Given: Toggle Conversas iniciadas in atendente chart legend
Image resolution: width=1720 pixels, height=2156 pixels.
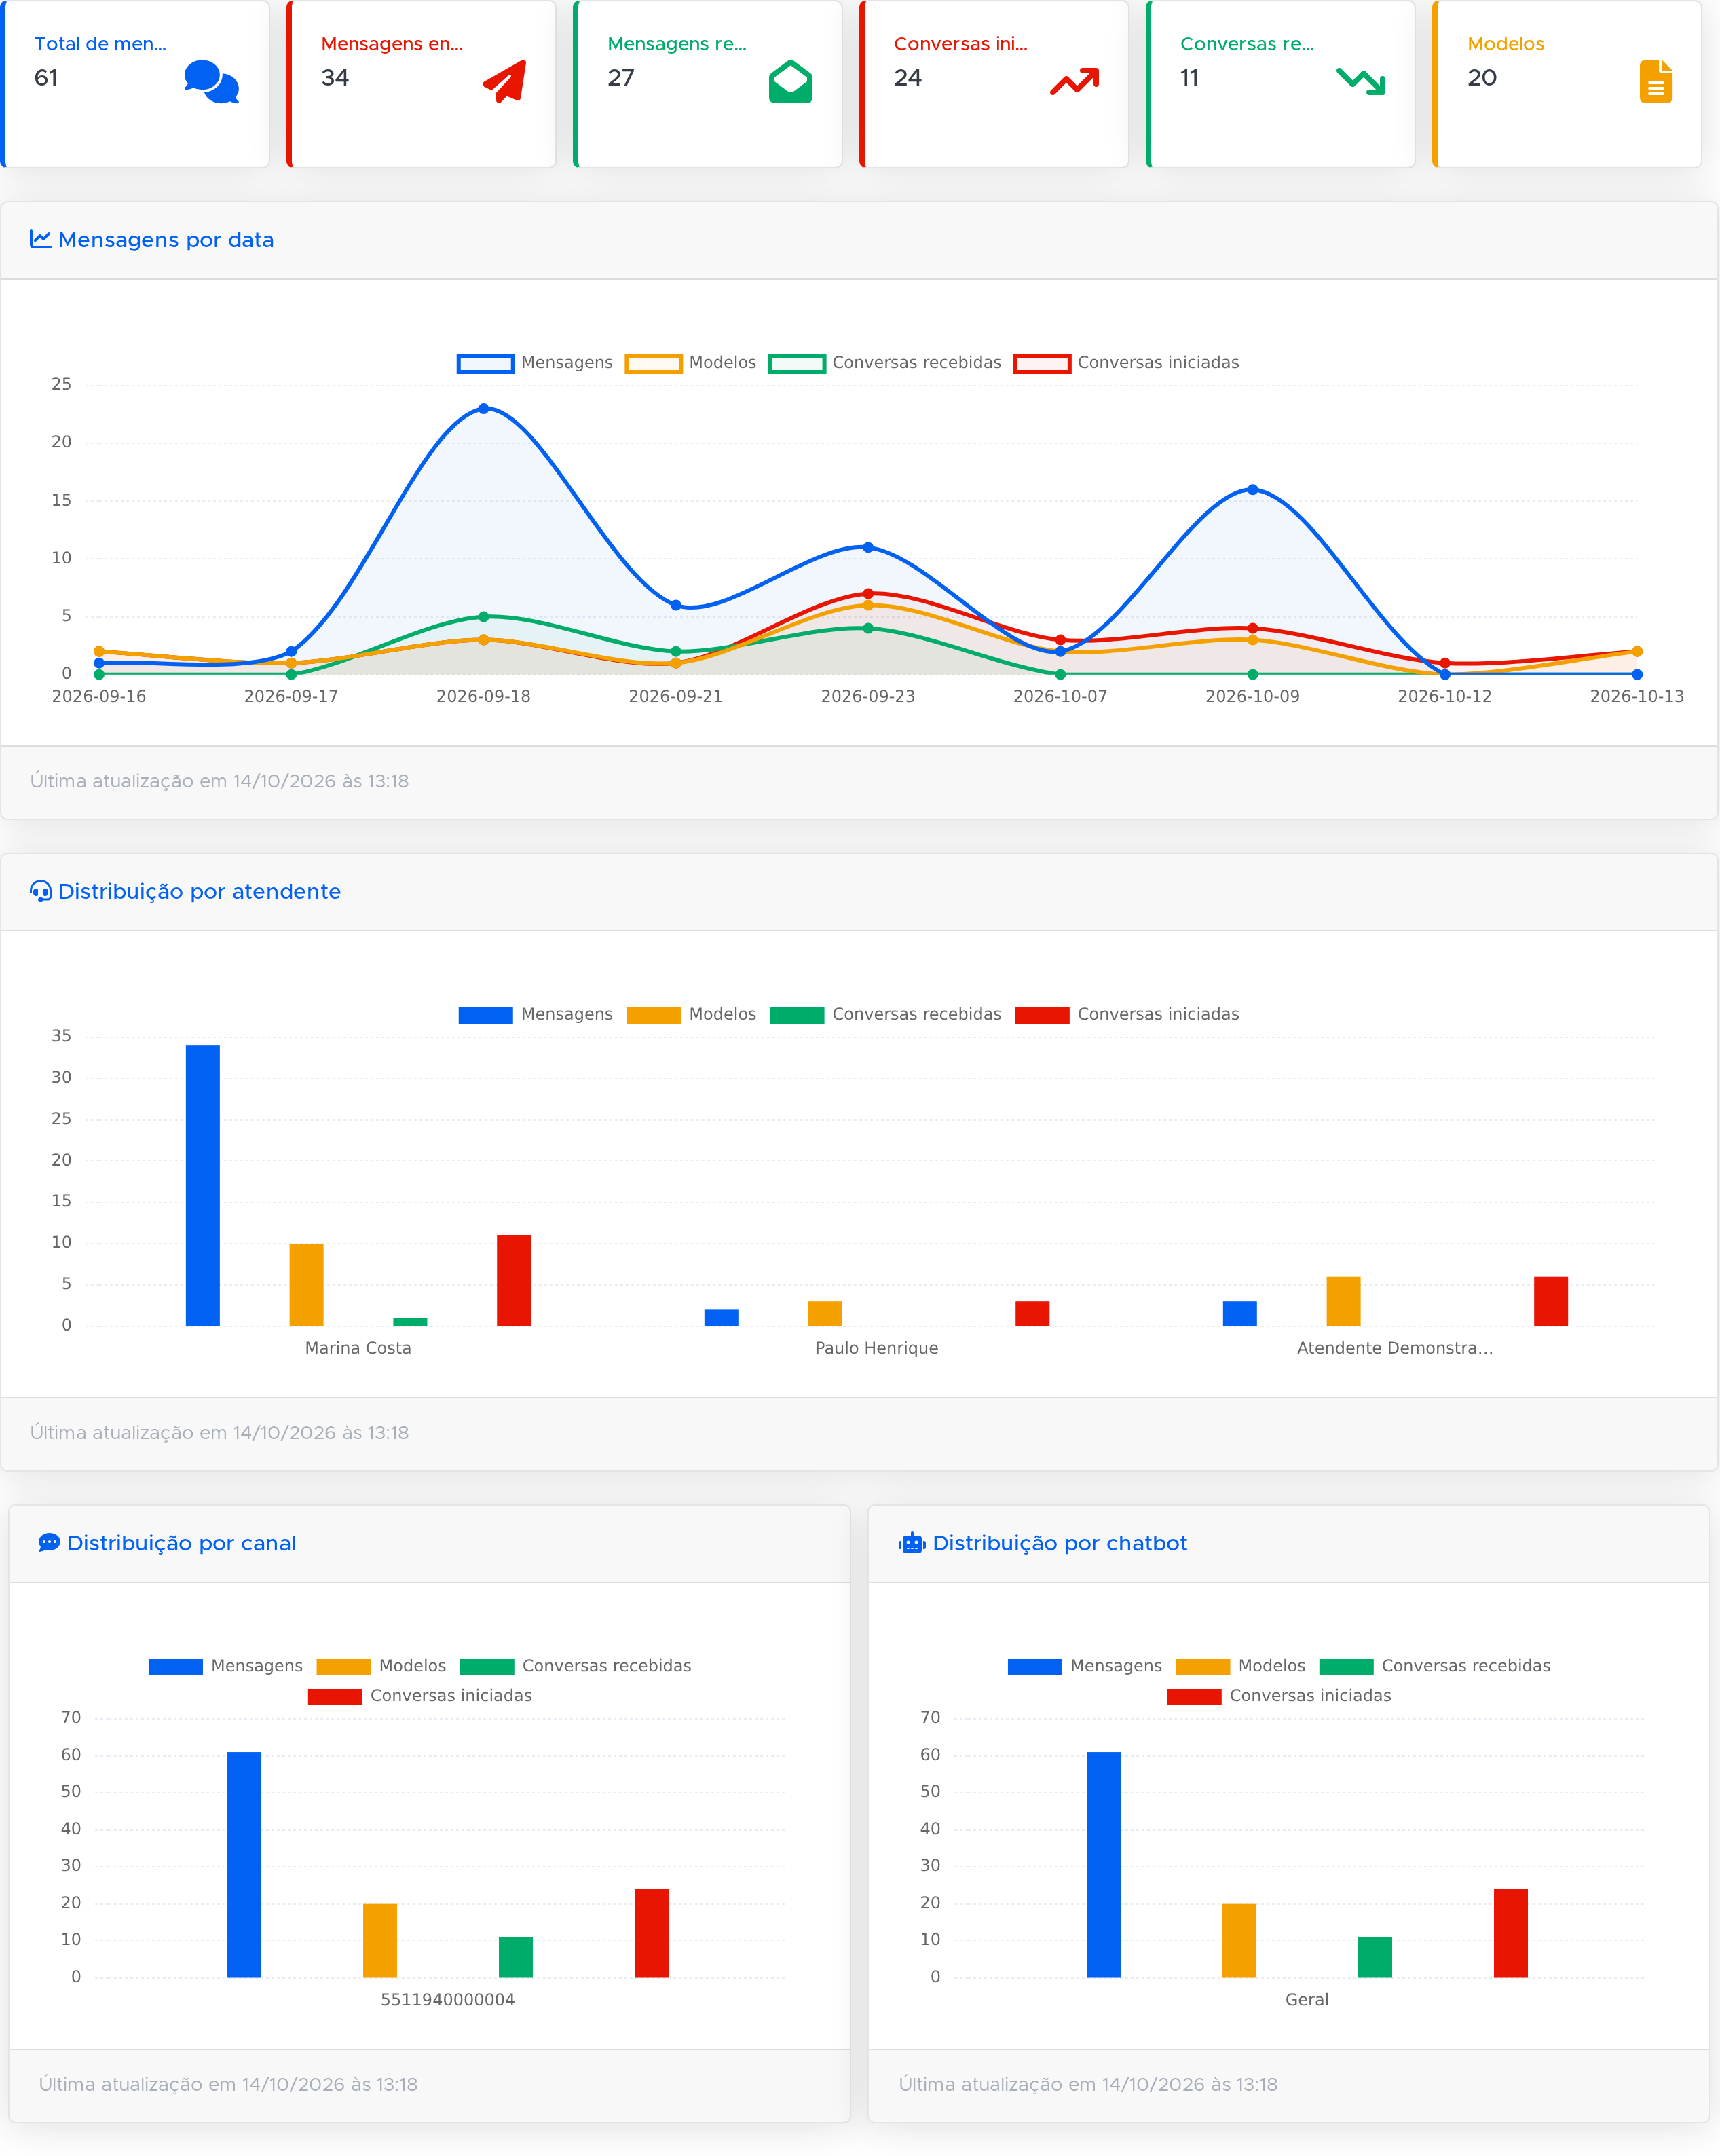Looking at the screenshot, I should pos(1127,1015).
